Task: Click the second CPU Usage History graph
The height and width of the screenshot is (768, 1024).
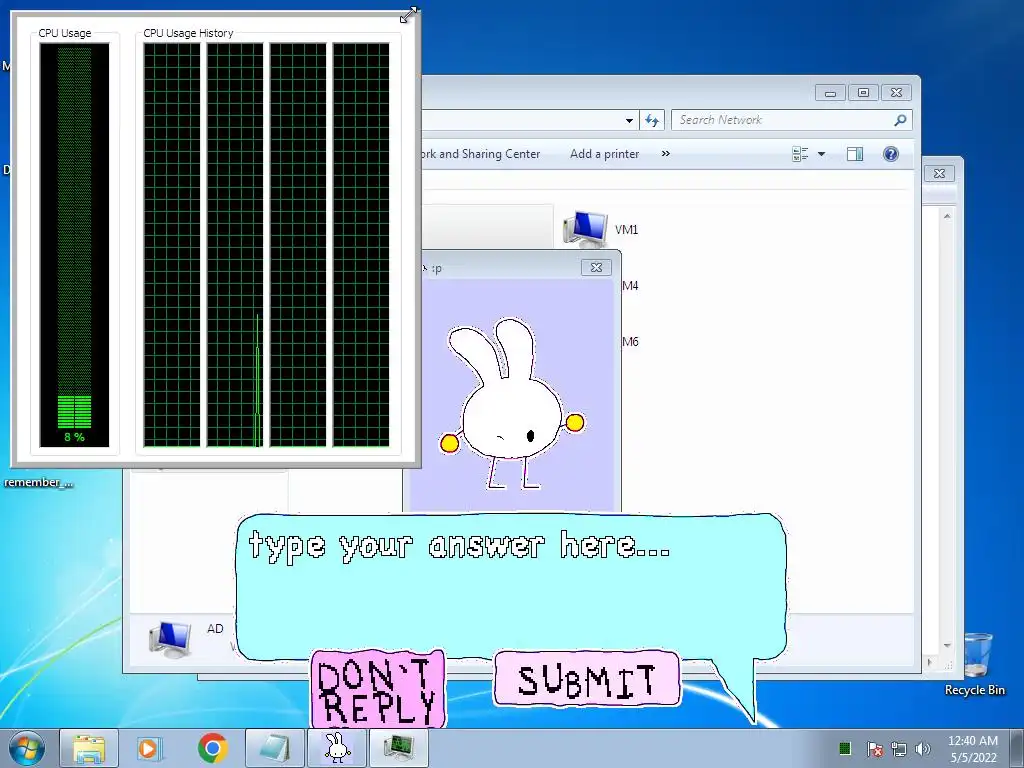Action: 235,245
